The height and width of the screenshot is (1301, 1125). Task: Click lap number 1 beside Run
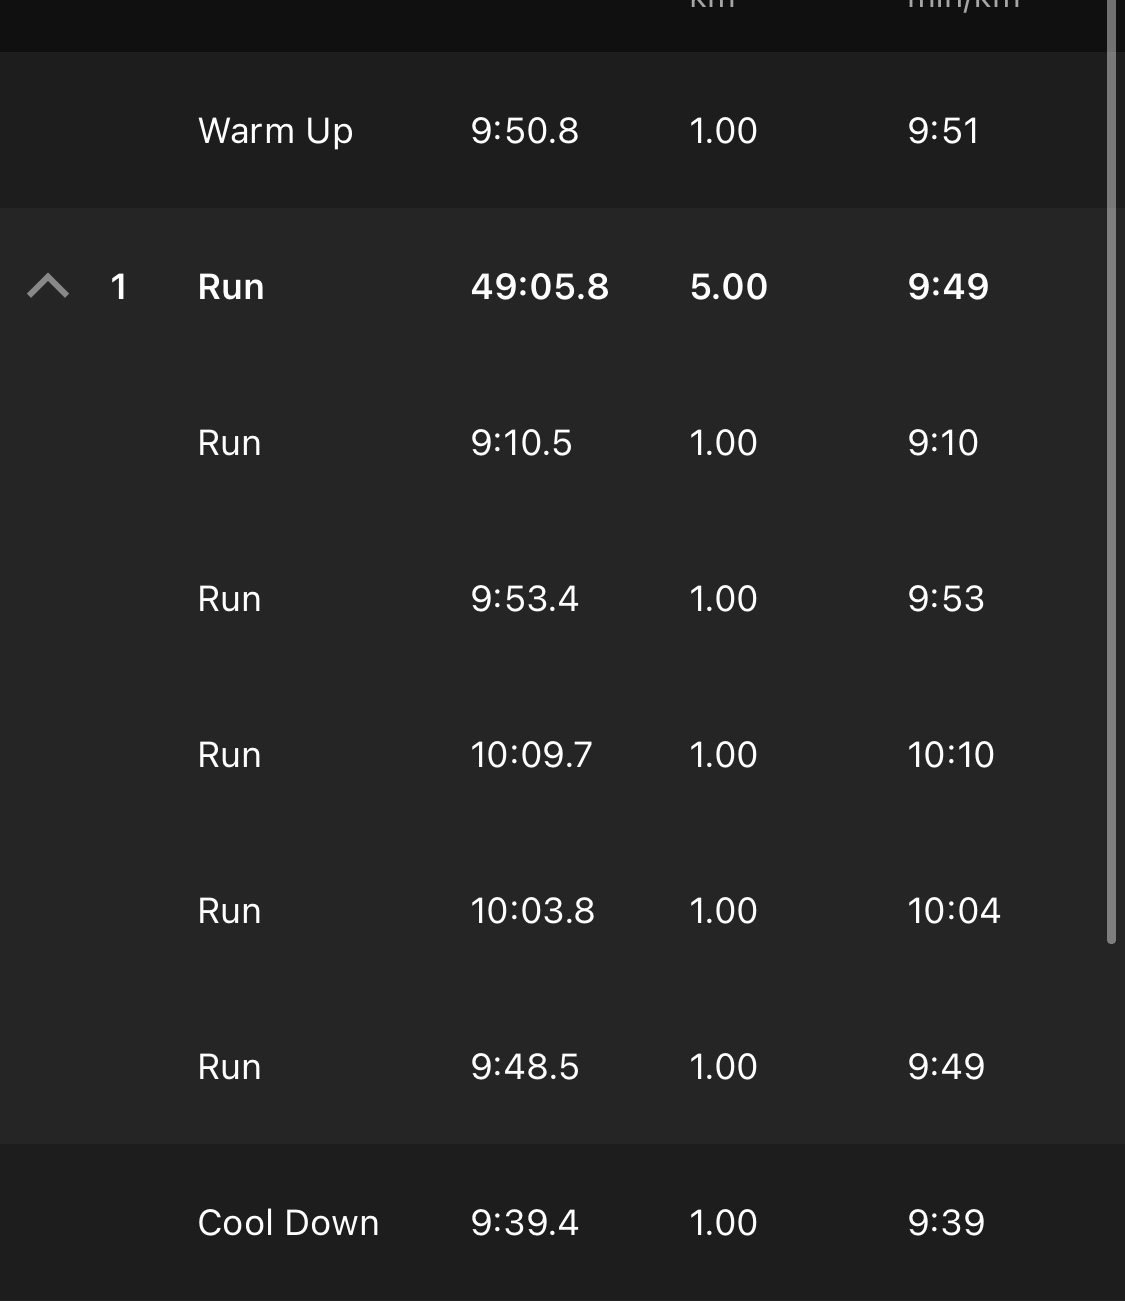(x=119, y=287)
